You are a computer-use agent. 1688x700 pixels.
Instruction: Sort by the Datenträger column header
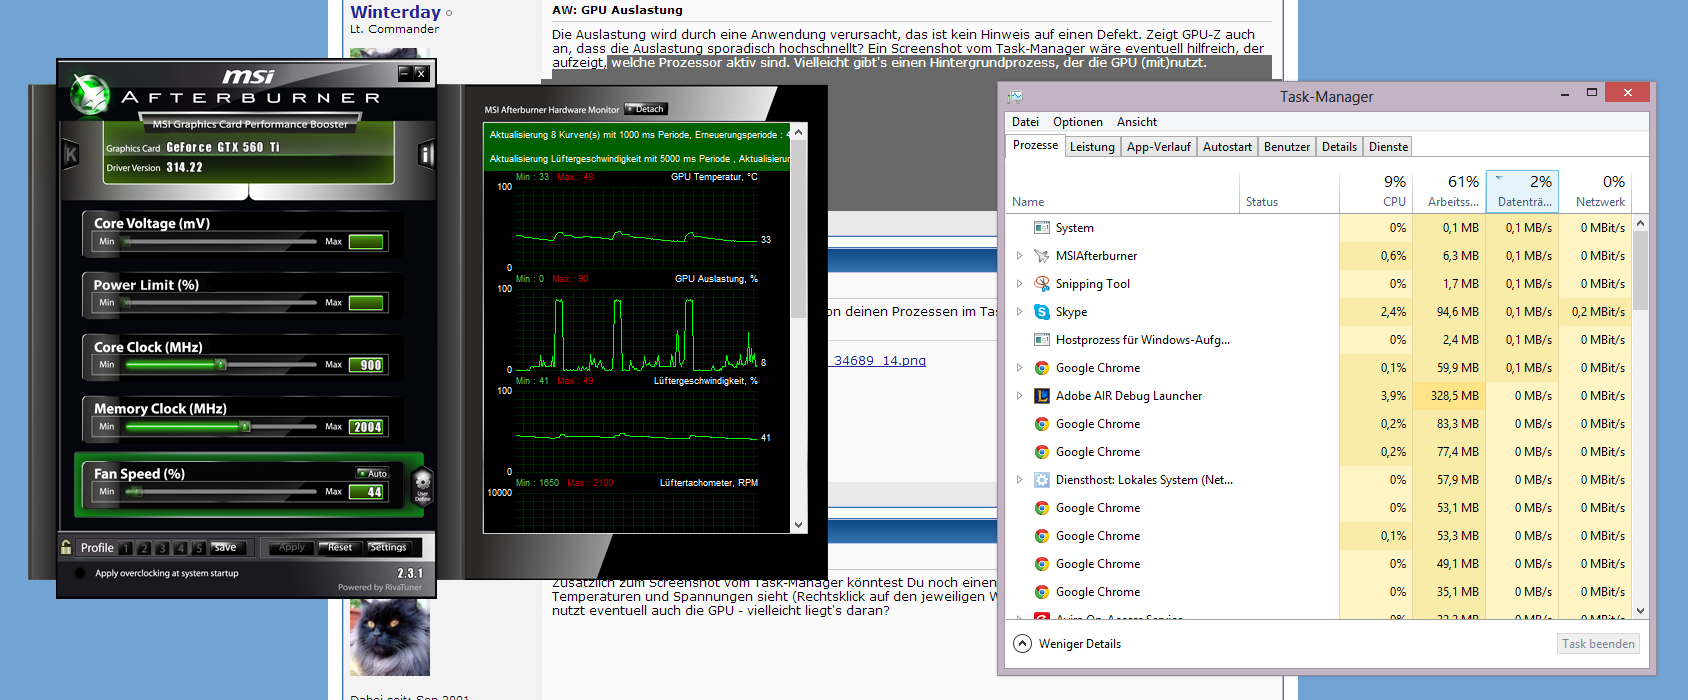[x=1523, y=190]
